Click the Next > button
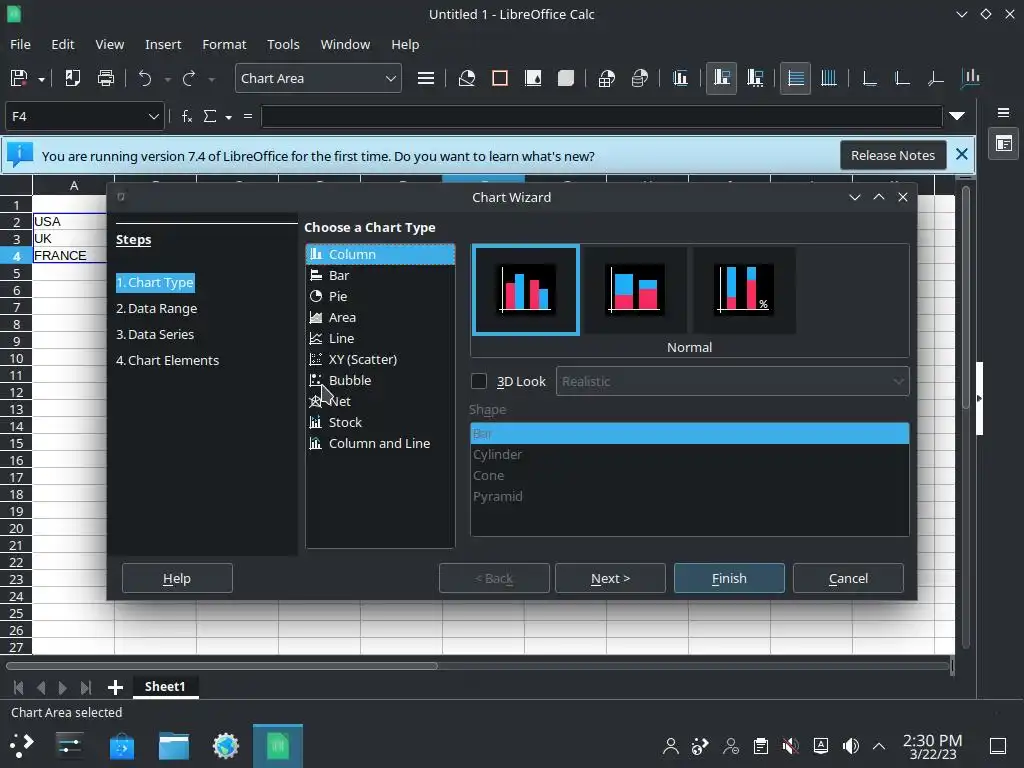Screen dimensions: 1024x768 (x=610, y=579)
